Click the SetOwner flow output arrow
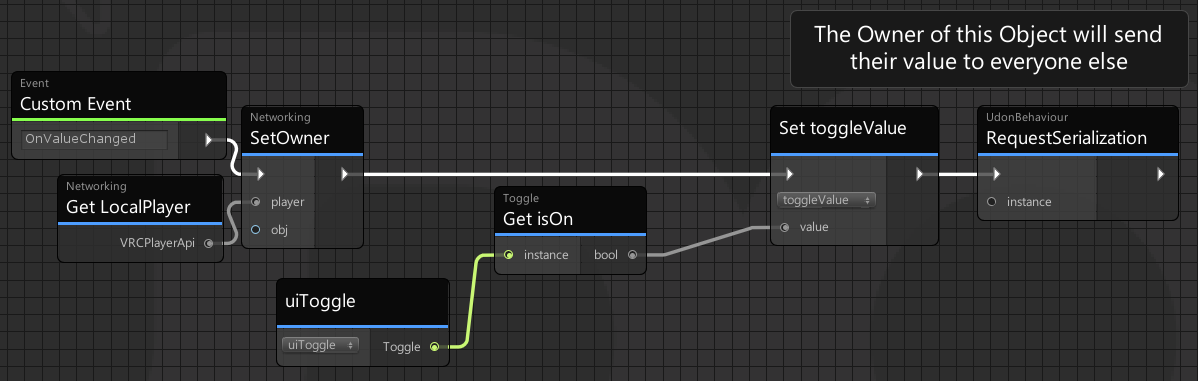The image size is (1198, 381). pos(345,174)
